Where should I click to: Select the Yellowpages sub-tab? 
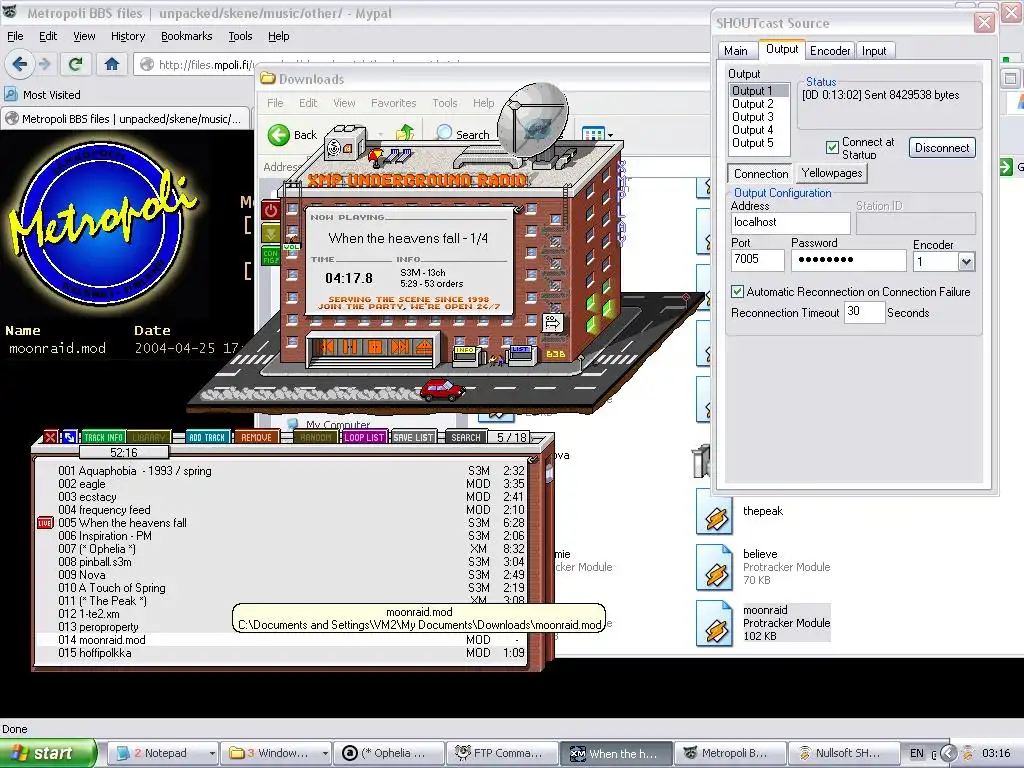pyautogui.click(x=831, y=173)
